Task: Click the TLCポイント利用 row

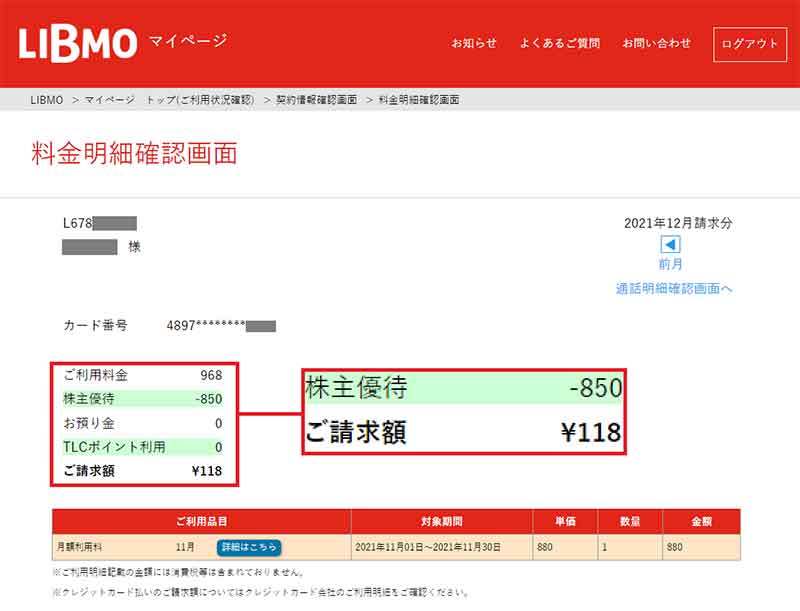Action: point(143,447)
